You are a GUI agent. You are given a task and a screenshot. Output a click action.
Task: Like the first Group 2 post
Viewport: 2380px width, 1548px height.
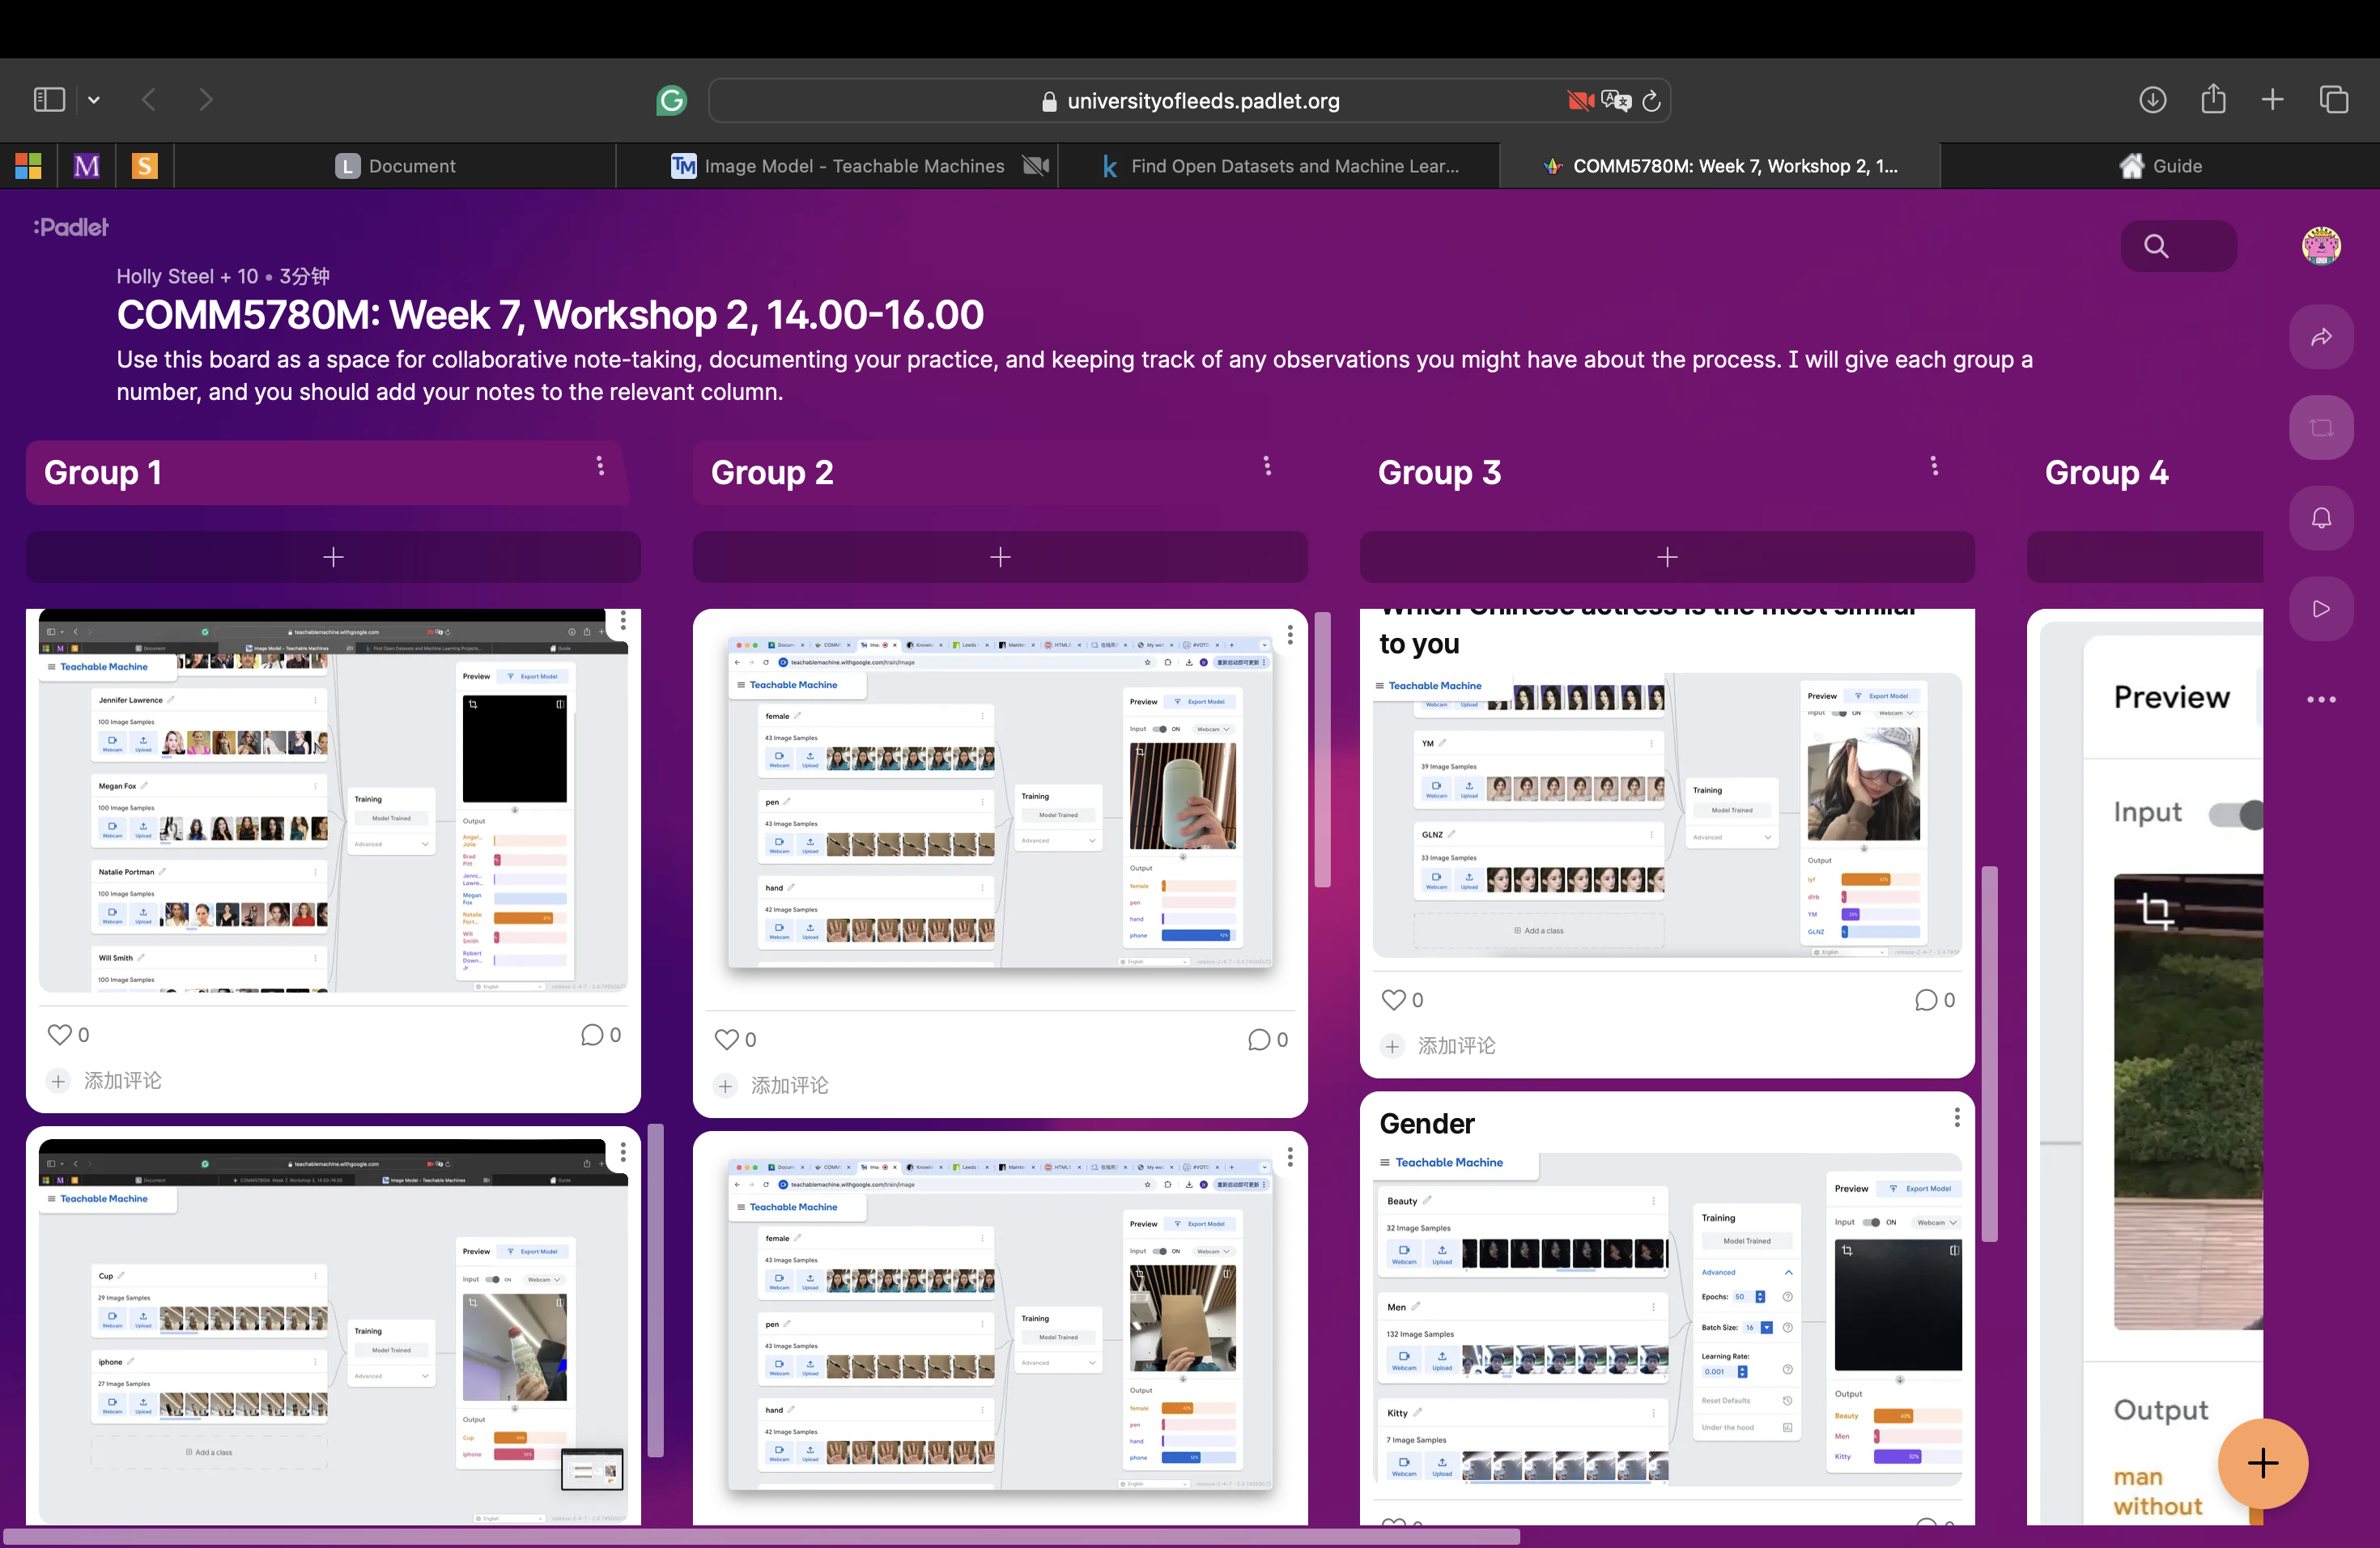727,1040
